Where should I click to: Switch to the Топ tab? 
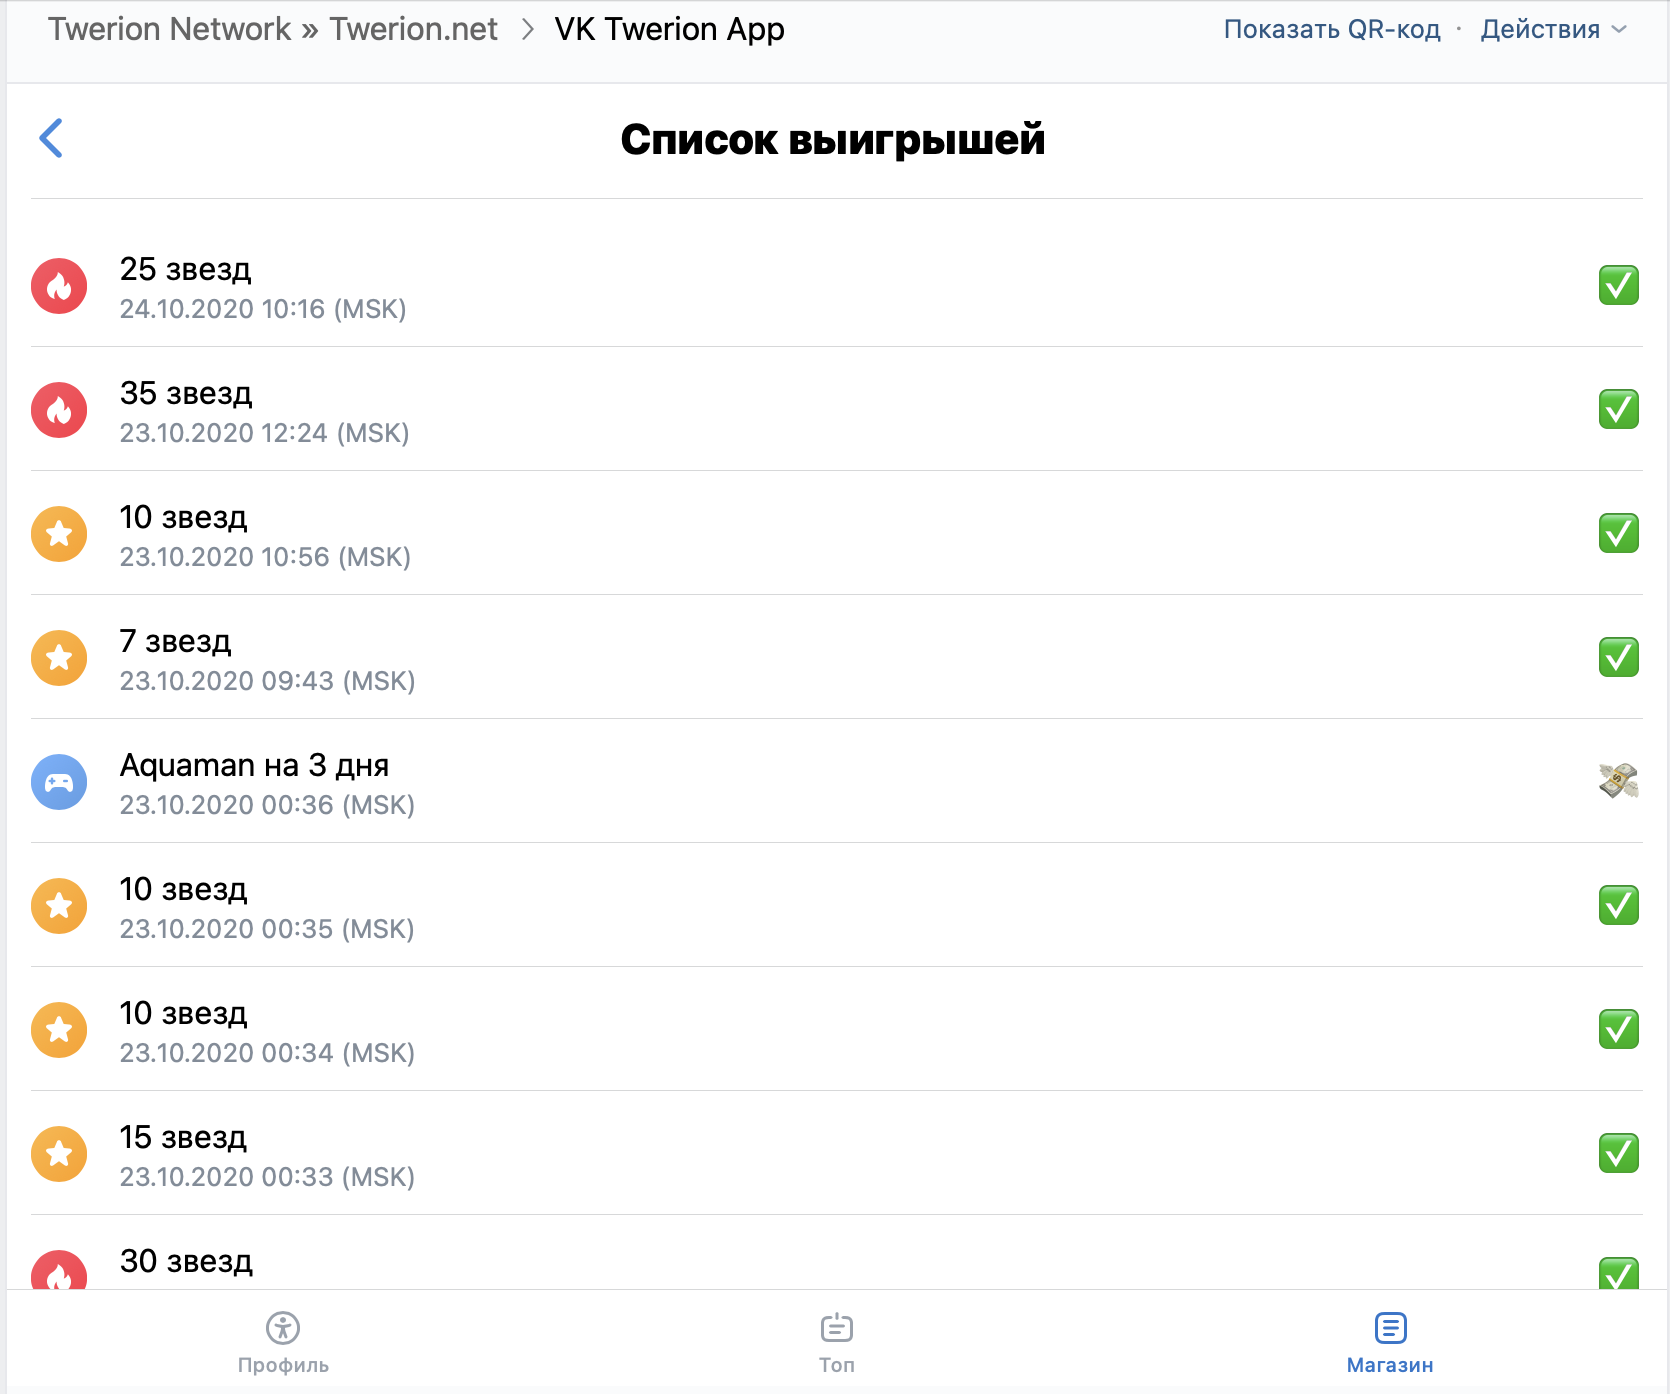tap(836, 1343)
